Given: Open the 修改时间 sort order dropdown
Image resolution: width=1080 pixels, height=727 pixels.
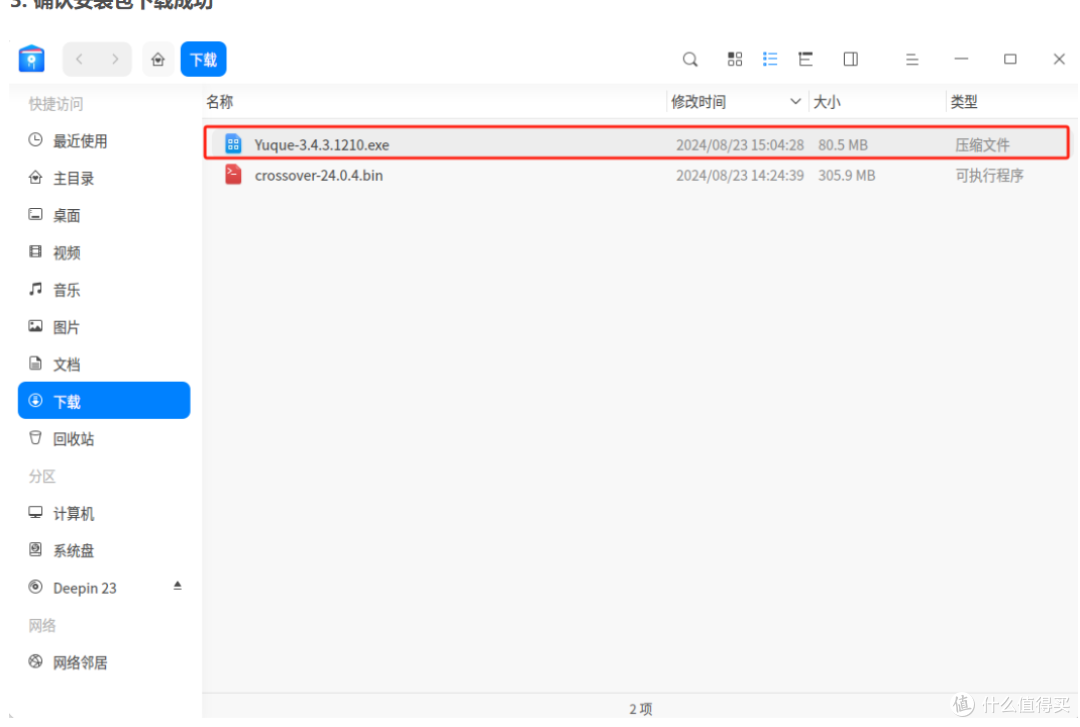Looking at the screenshot, I should (796, 101).
